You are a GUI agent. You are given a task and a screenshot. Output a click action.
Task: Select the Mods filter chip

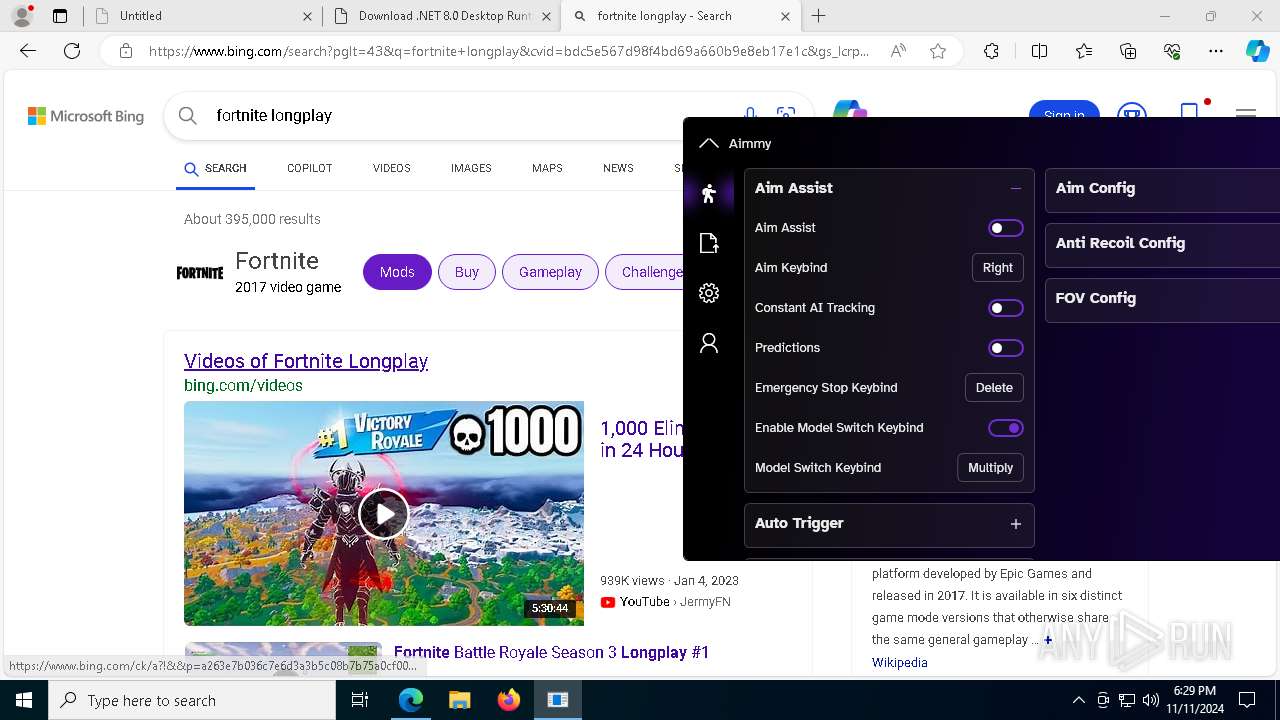click(x=397, y=272)
